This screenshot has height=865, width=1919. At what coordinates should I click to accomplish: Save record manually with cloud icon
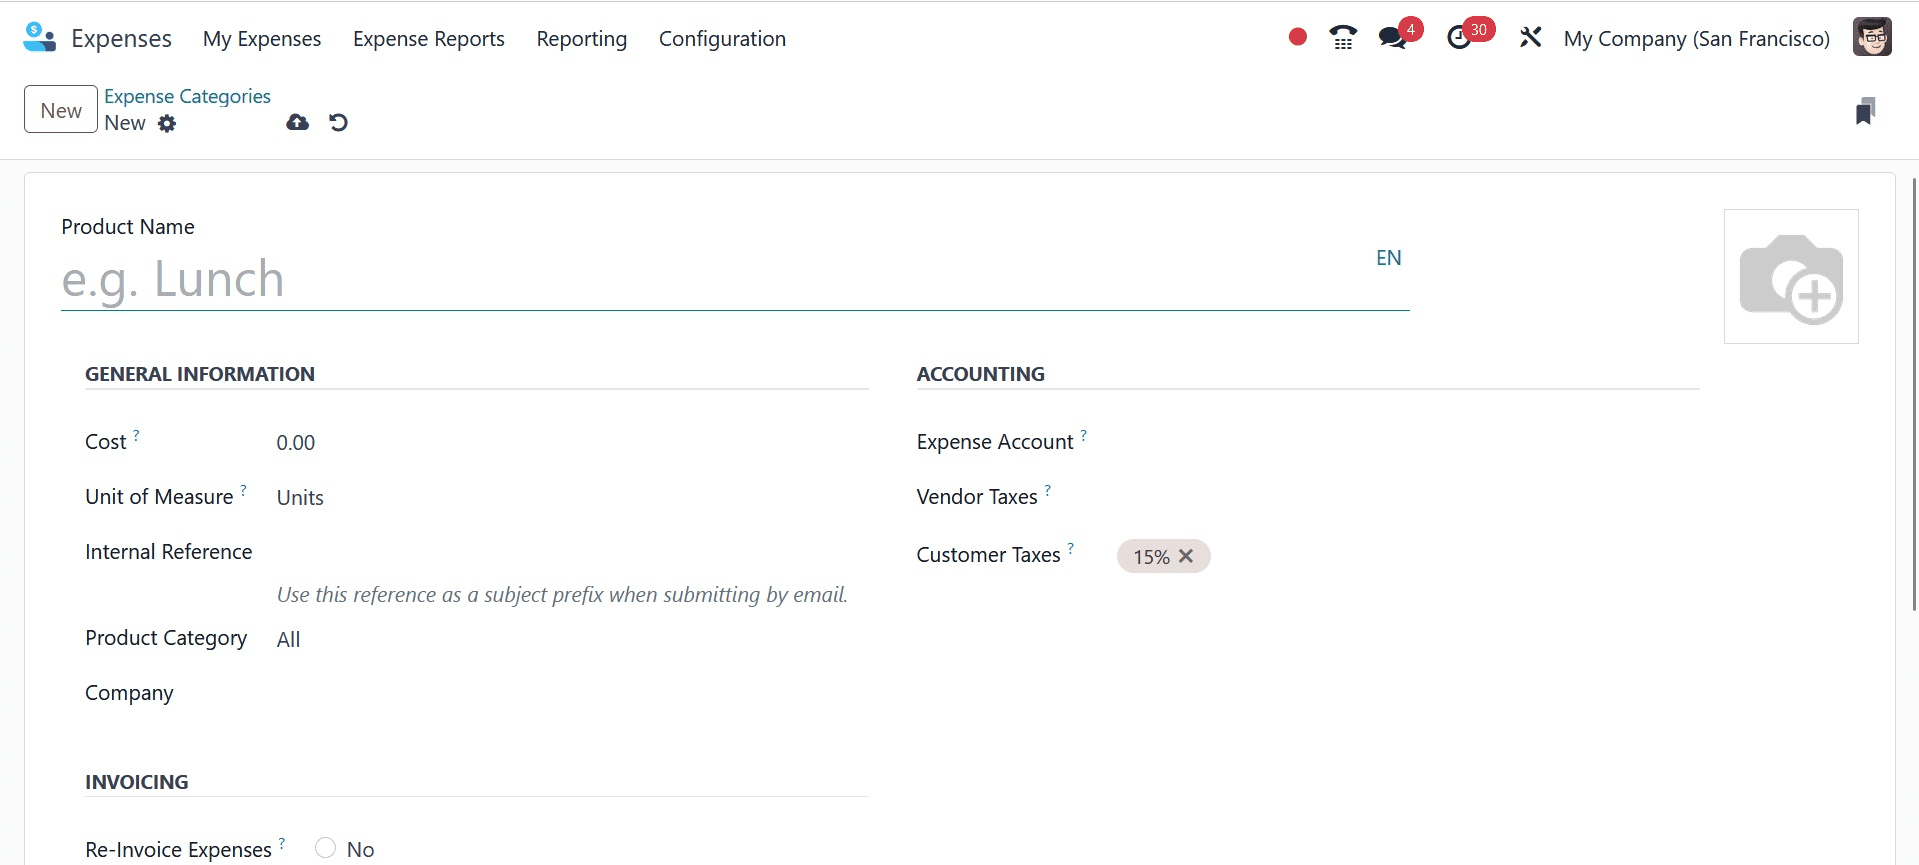297,123
